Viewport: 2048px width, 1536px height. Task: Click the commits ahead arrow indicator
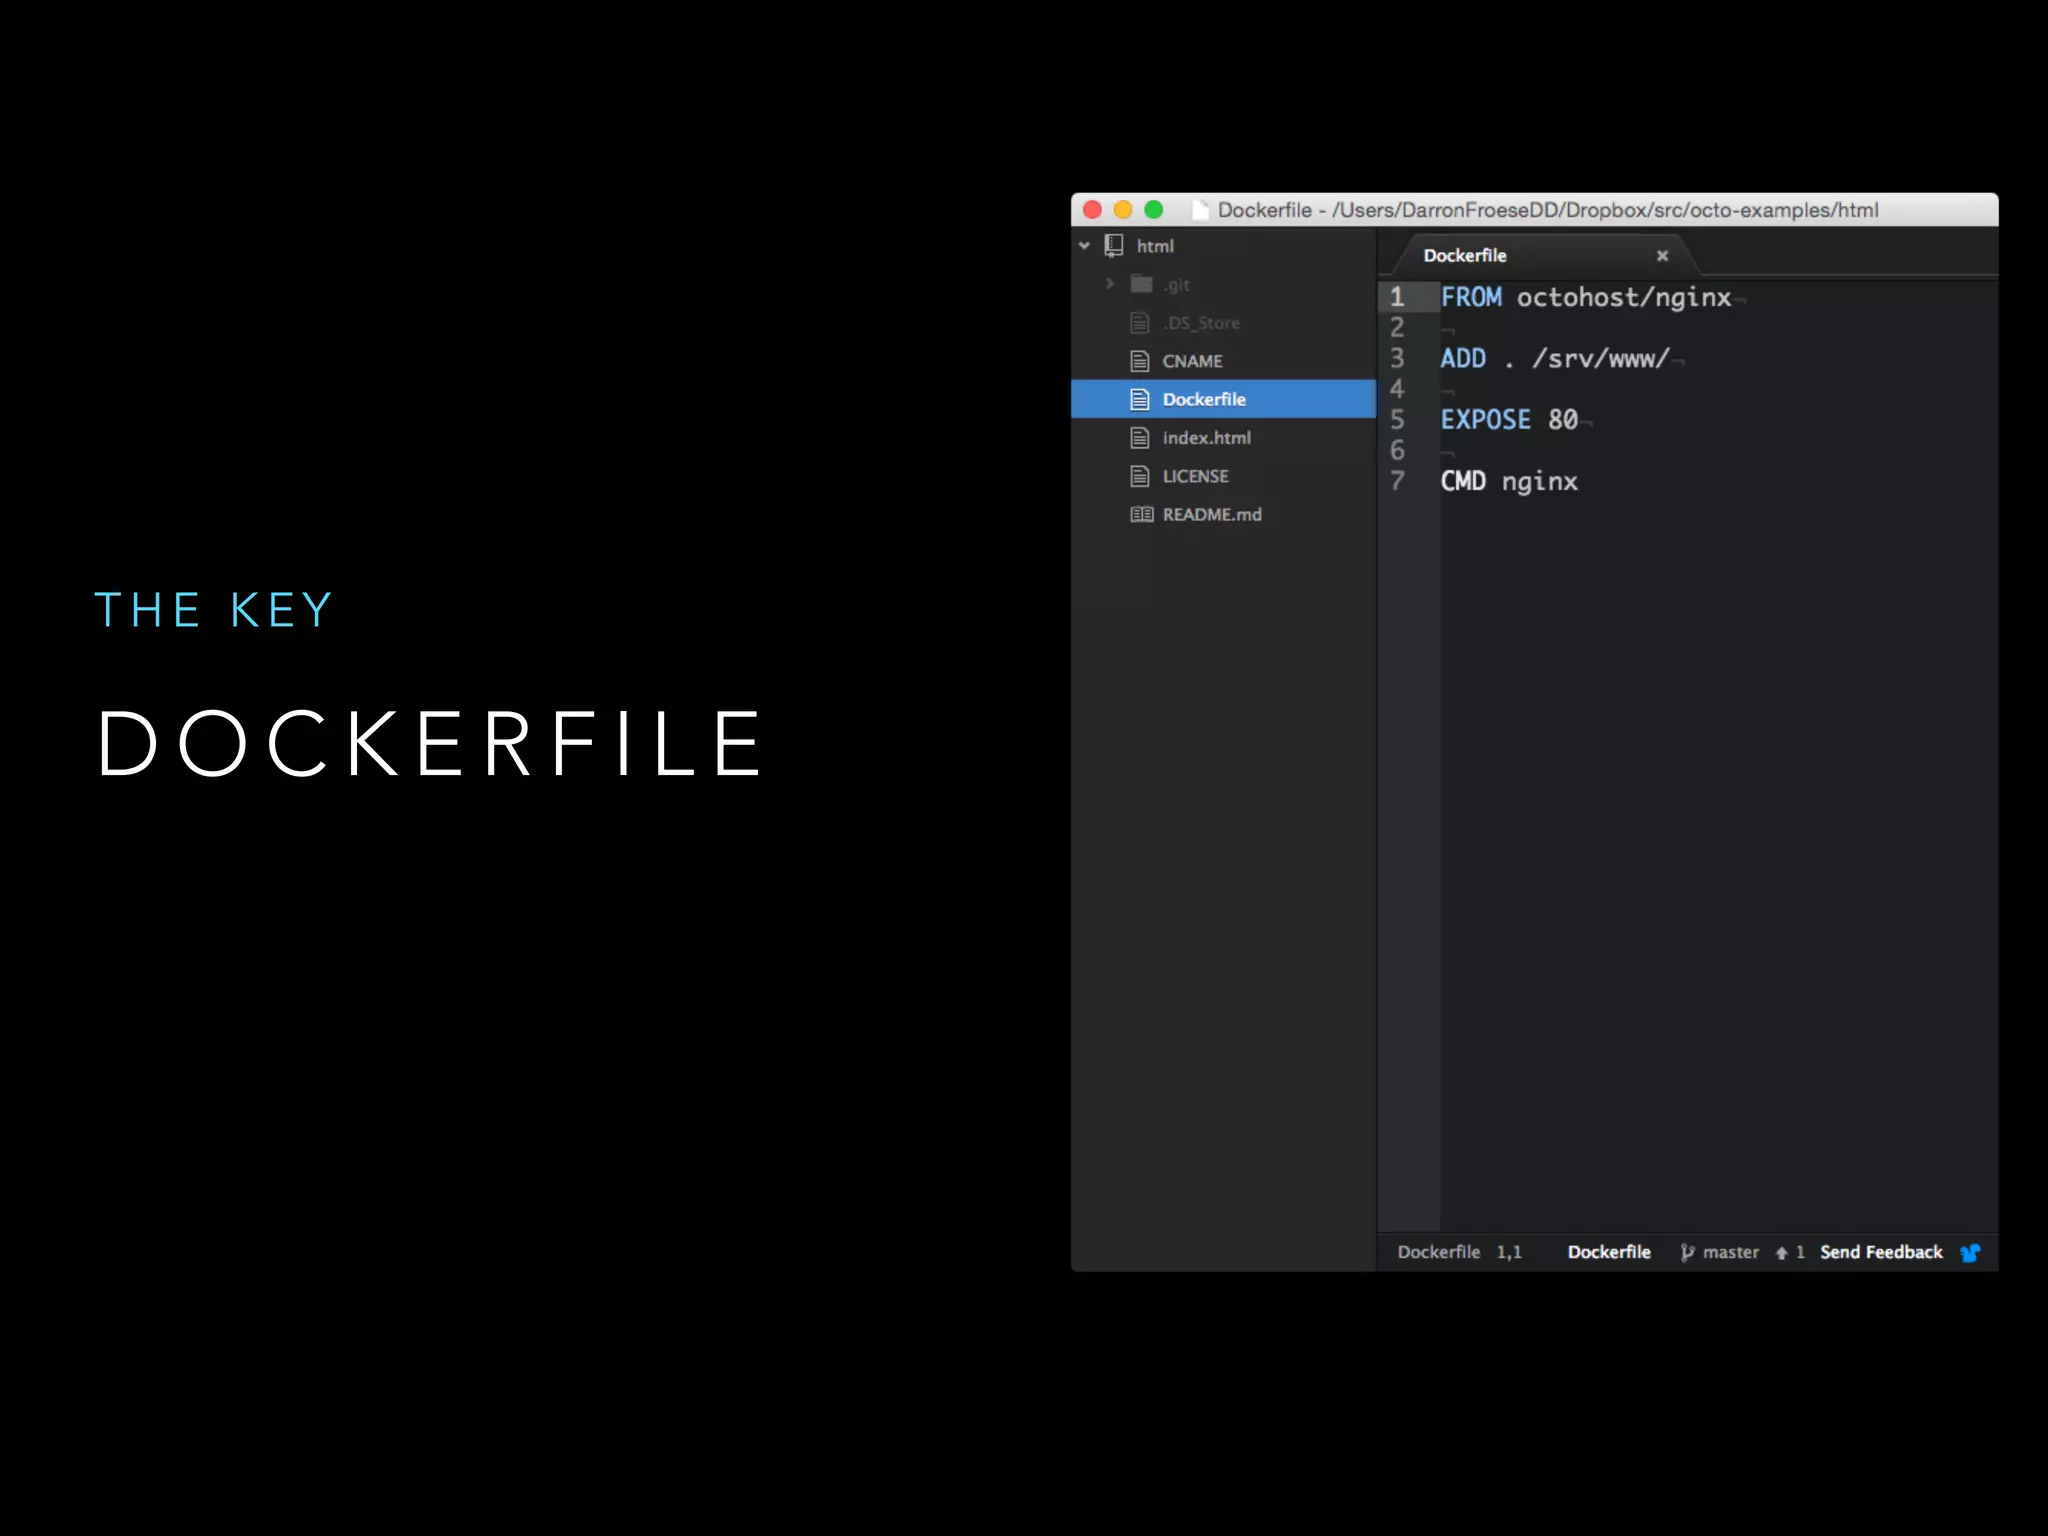(1789, 1252)
